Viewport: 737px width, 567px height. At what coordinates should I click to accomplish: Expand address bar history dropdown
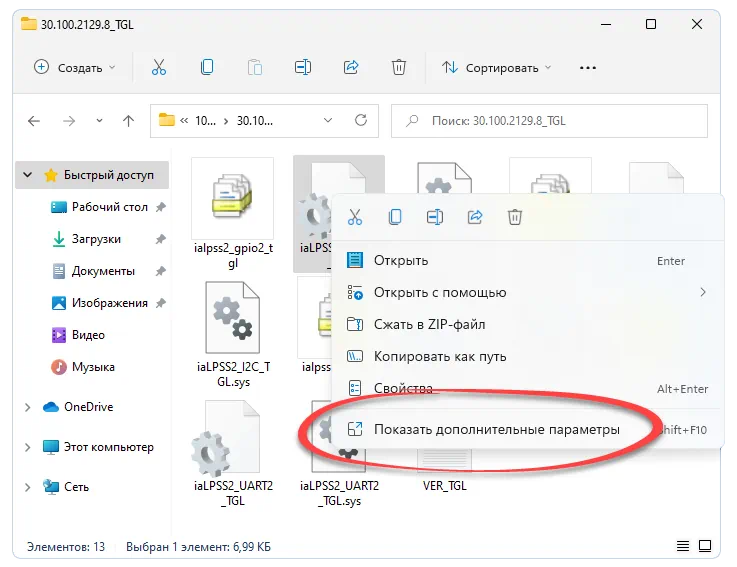coord(328,120)
